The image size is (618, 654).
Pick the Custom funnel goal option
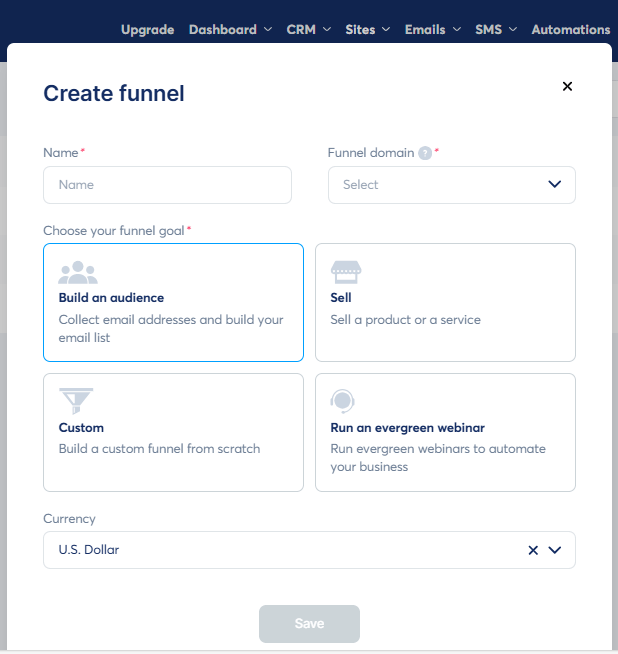[173, 432]
